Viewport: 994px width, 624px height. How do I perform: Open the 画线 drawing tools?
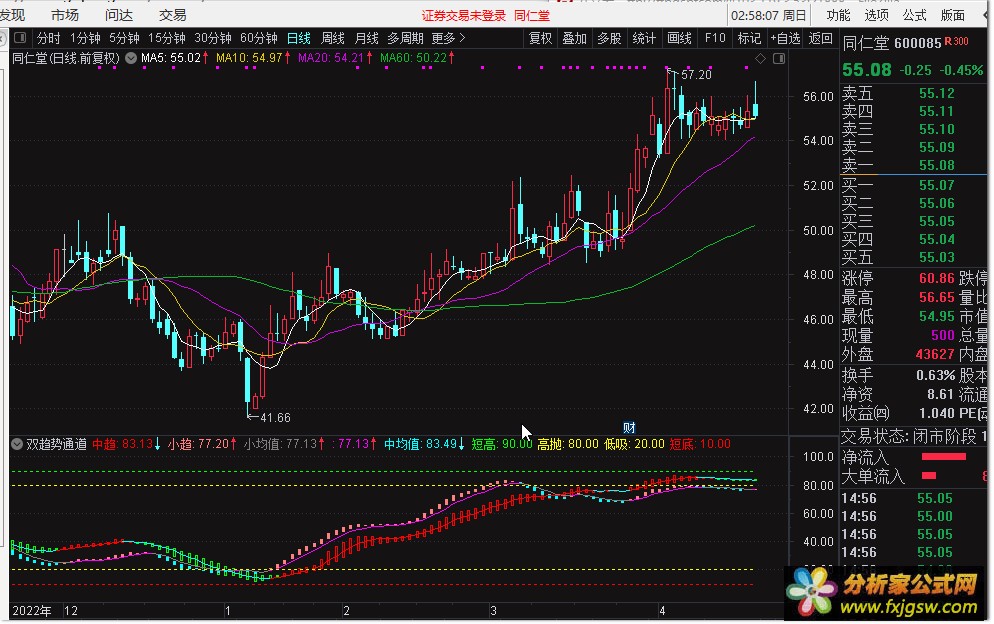click(679, 38)
